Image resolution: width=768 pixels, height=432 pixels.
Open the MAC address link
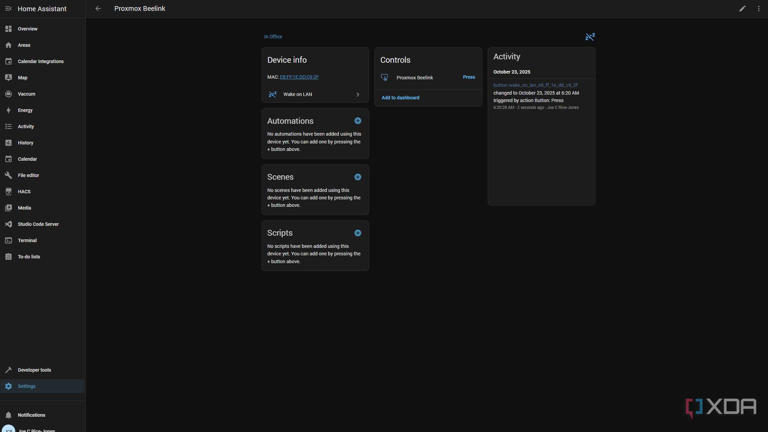point(299,77)
